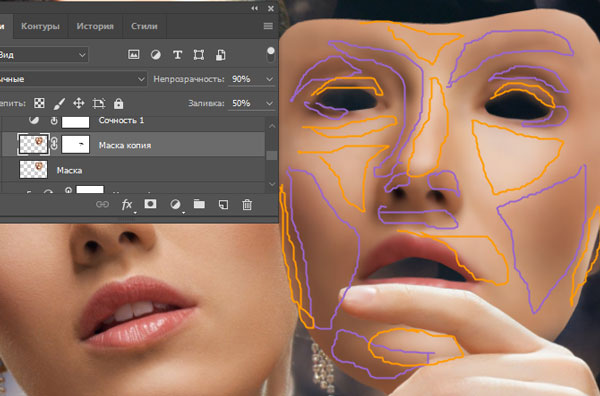
Task: Filter layers by type (T) icon
Action: [x=177, y=55]
